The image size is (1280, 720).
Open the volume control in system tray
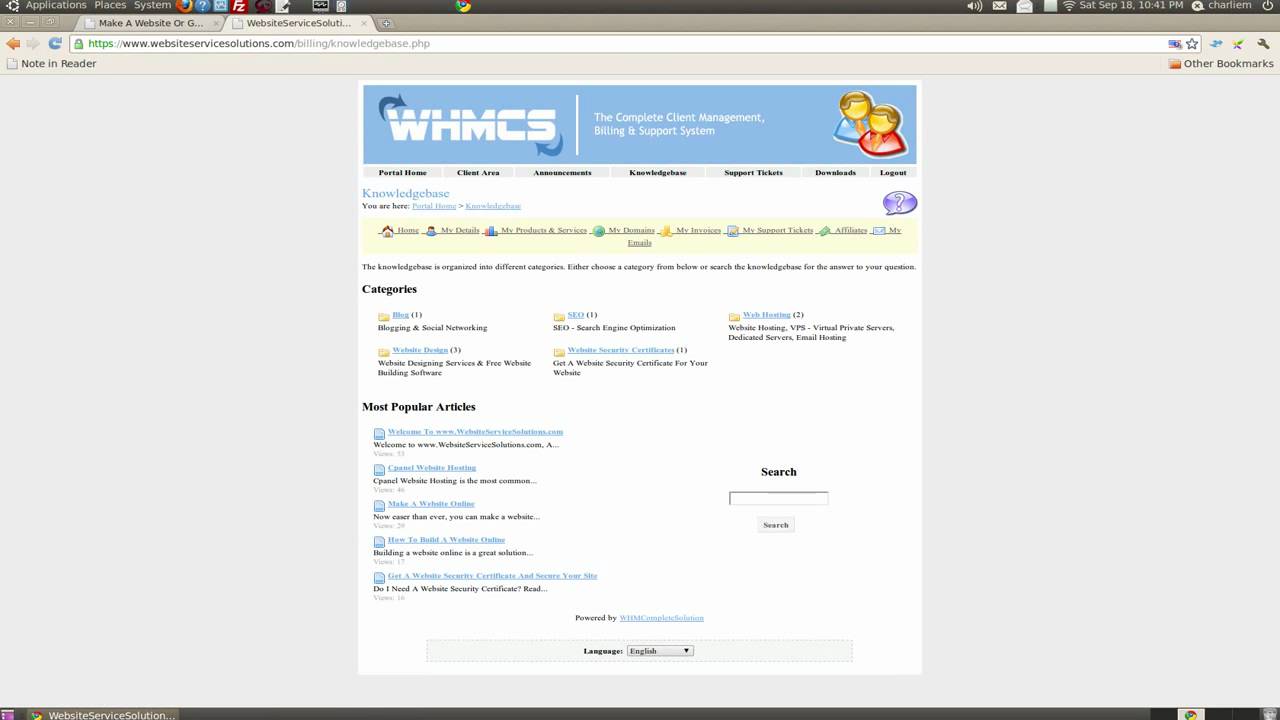(x=974, y=6)
